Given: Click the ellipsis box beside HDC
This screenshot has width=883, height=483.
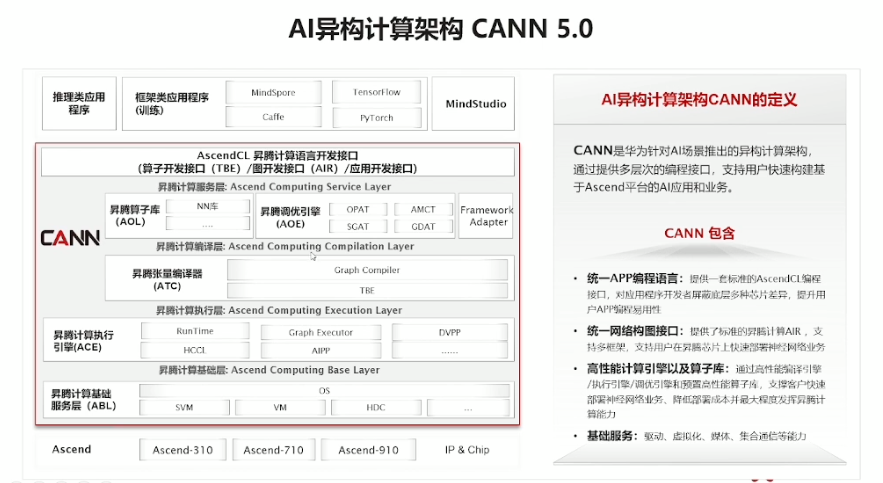Looking at the screenshot, I should coord(468,407).
